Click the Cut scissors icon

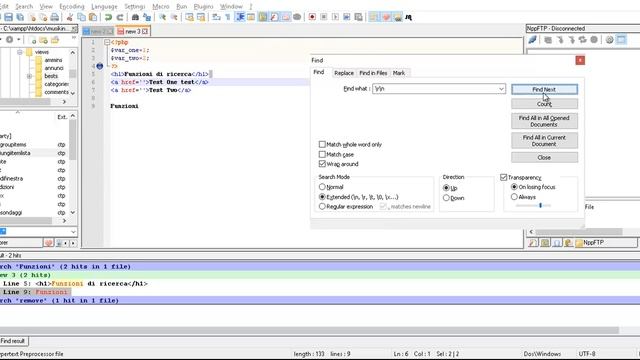[70, 17]
